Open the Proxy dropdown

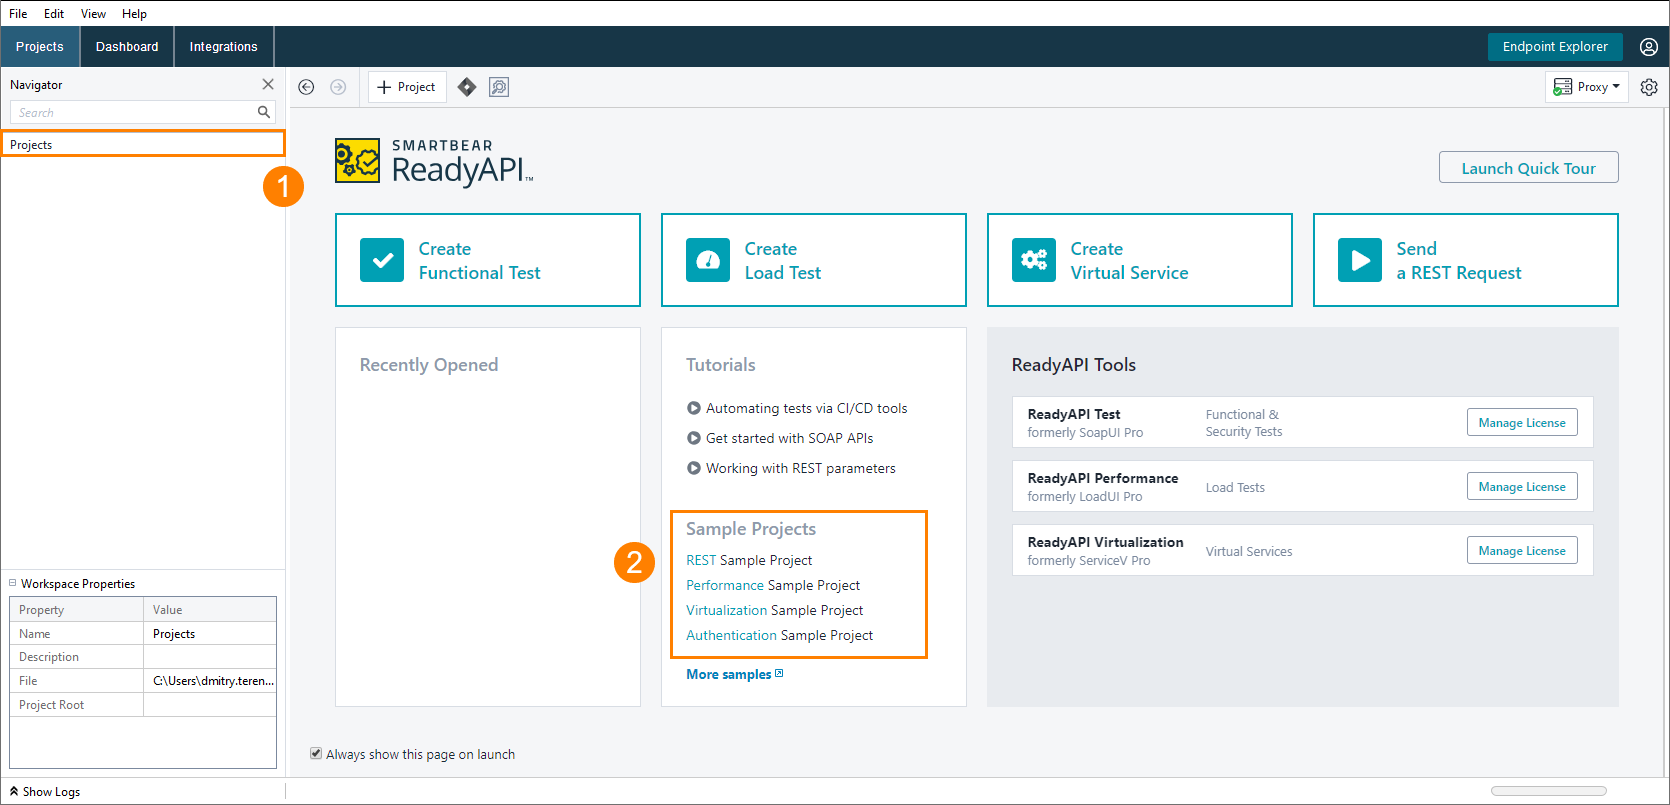pos(1587,87)
